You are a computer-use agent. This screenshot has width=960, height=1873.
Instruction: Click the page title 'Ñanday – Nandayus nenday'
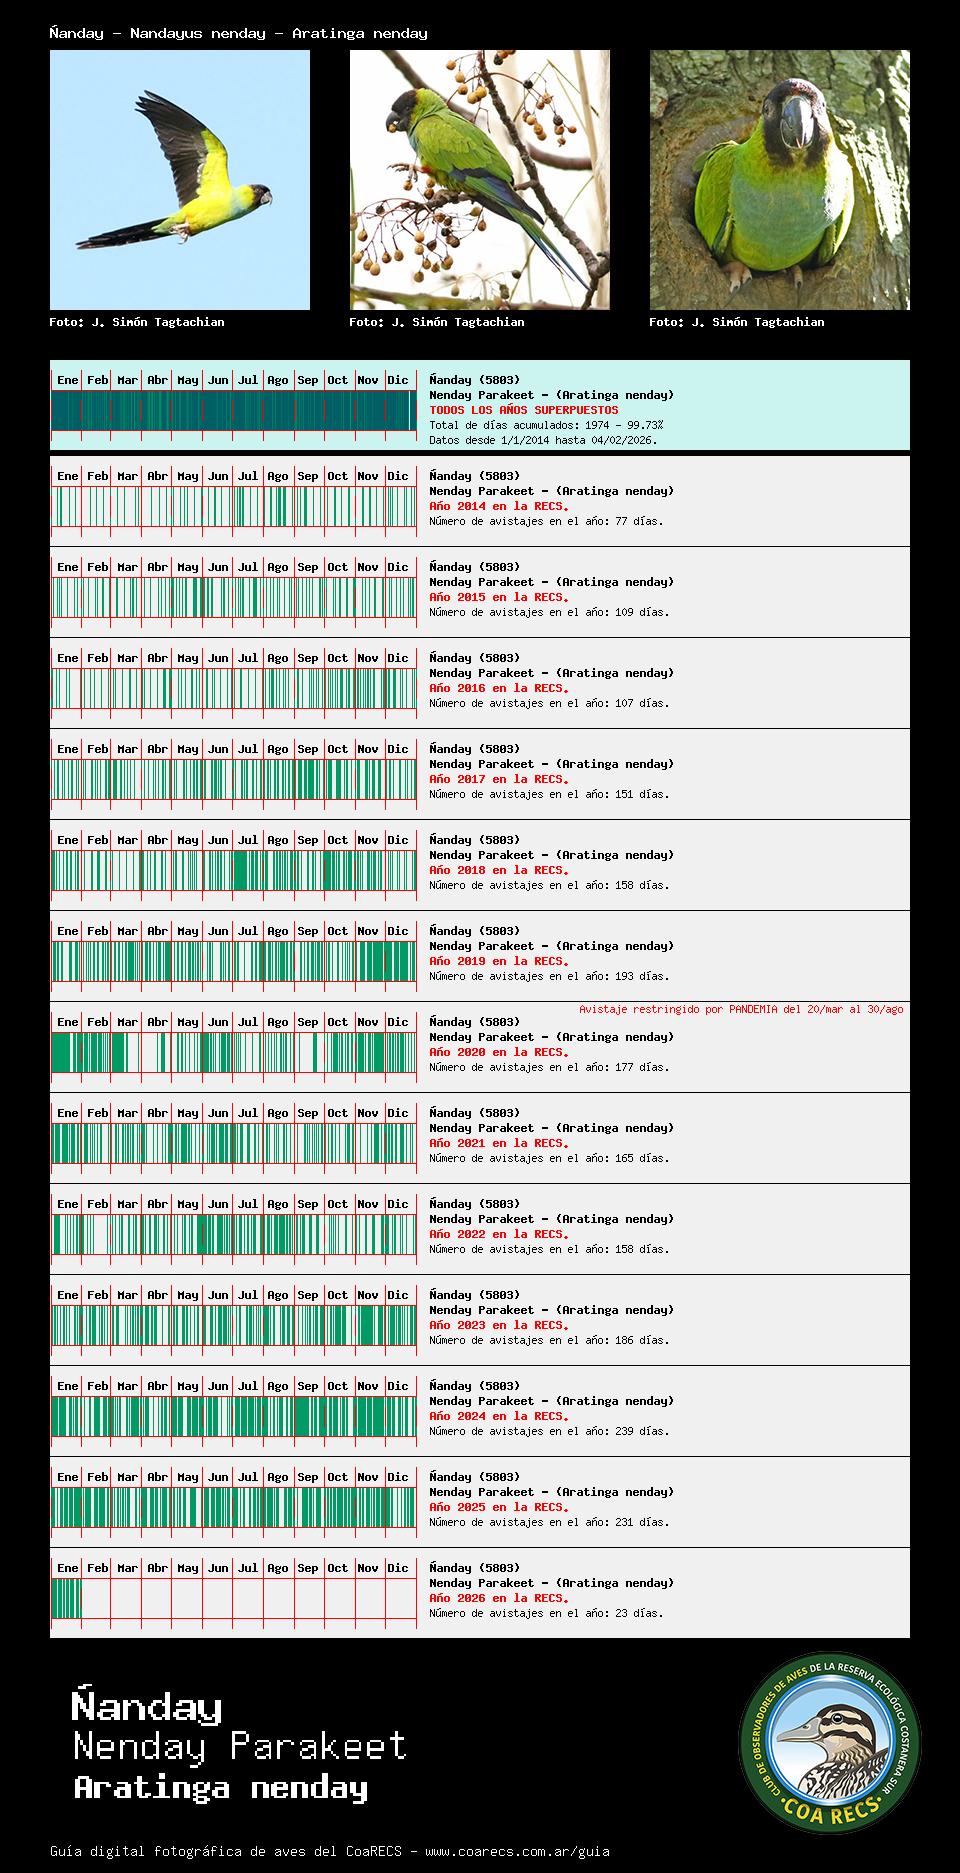pyautogui.click(x=238, y=33)
